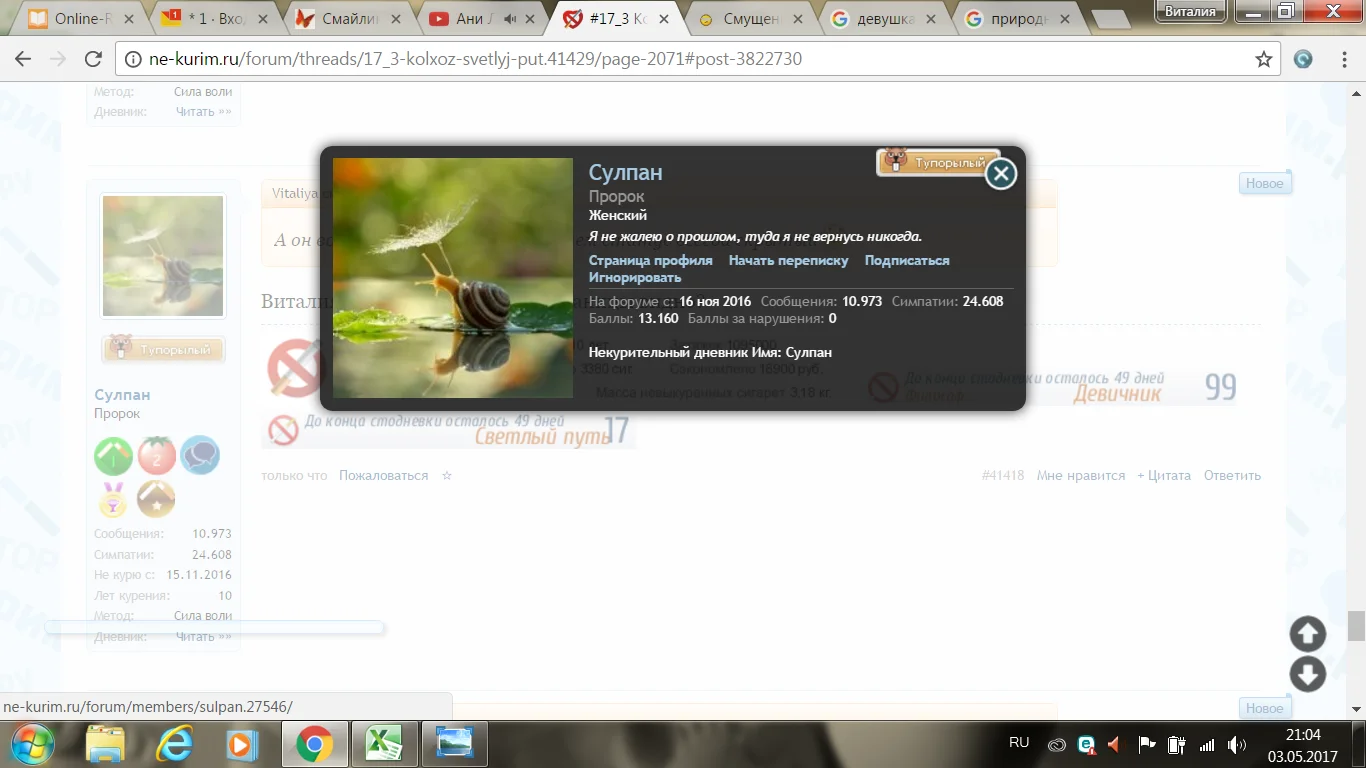Image resolution: width=1366 pixels, height=768 pixels.
Task: Click the Новое label above the post
Action: pyautogui.click(x=1265, y=184)
